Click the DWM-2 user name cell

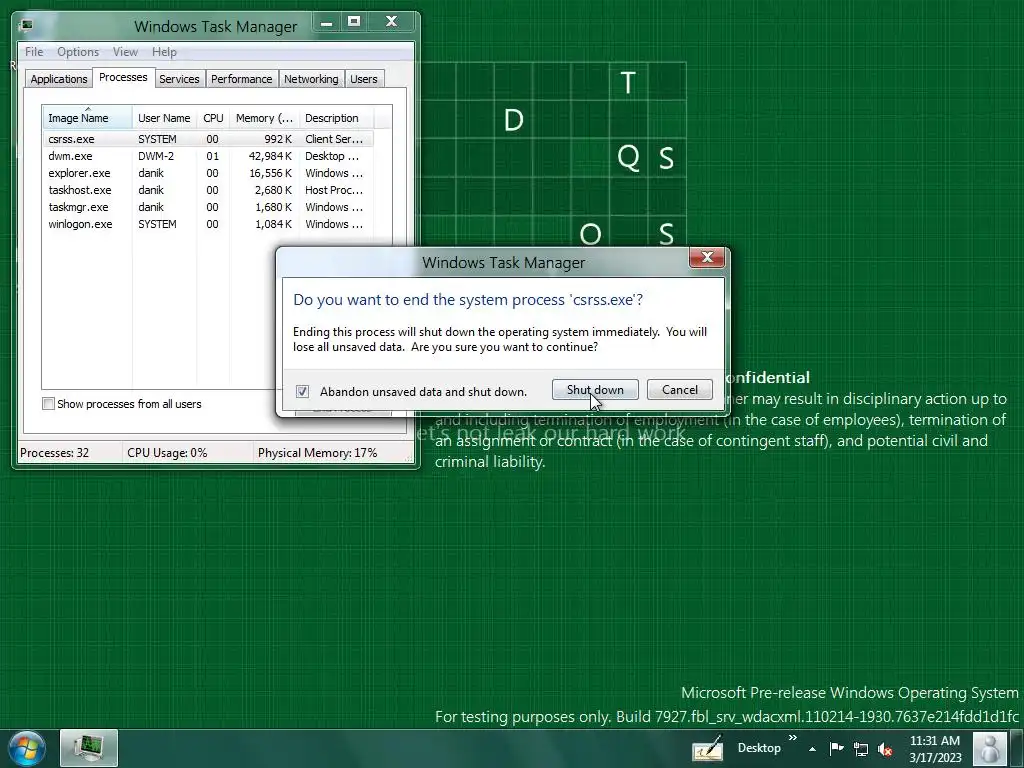156,156
